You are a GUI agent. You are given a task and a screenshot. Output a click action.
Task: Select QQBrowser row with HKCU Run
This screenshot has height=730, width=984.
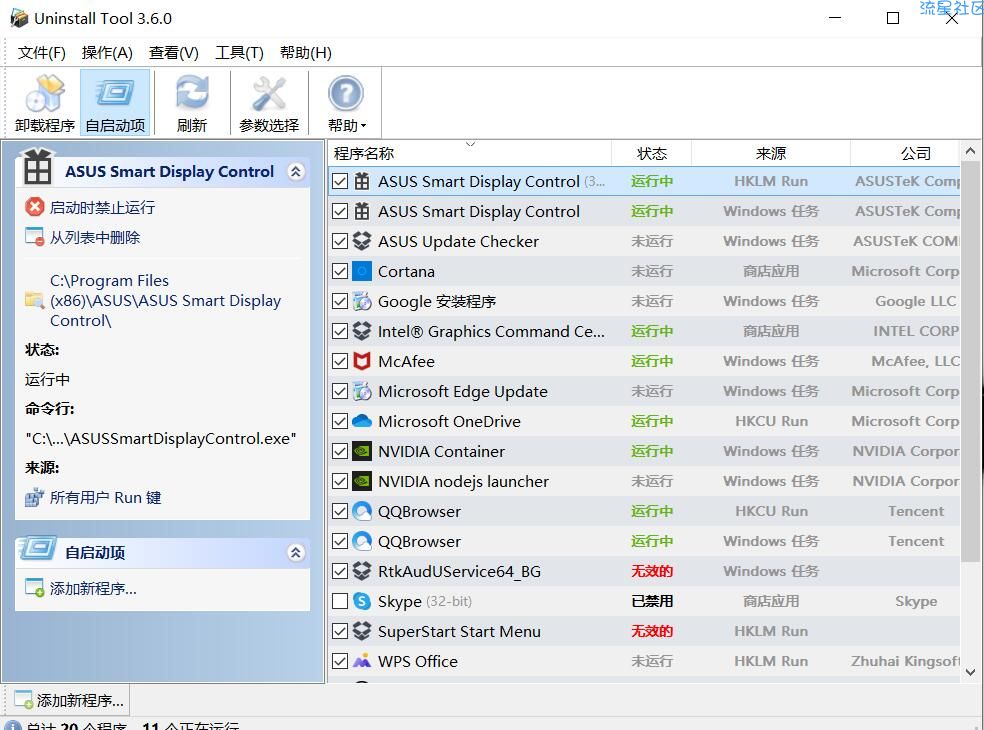644,511
